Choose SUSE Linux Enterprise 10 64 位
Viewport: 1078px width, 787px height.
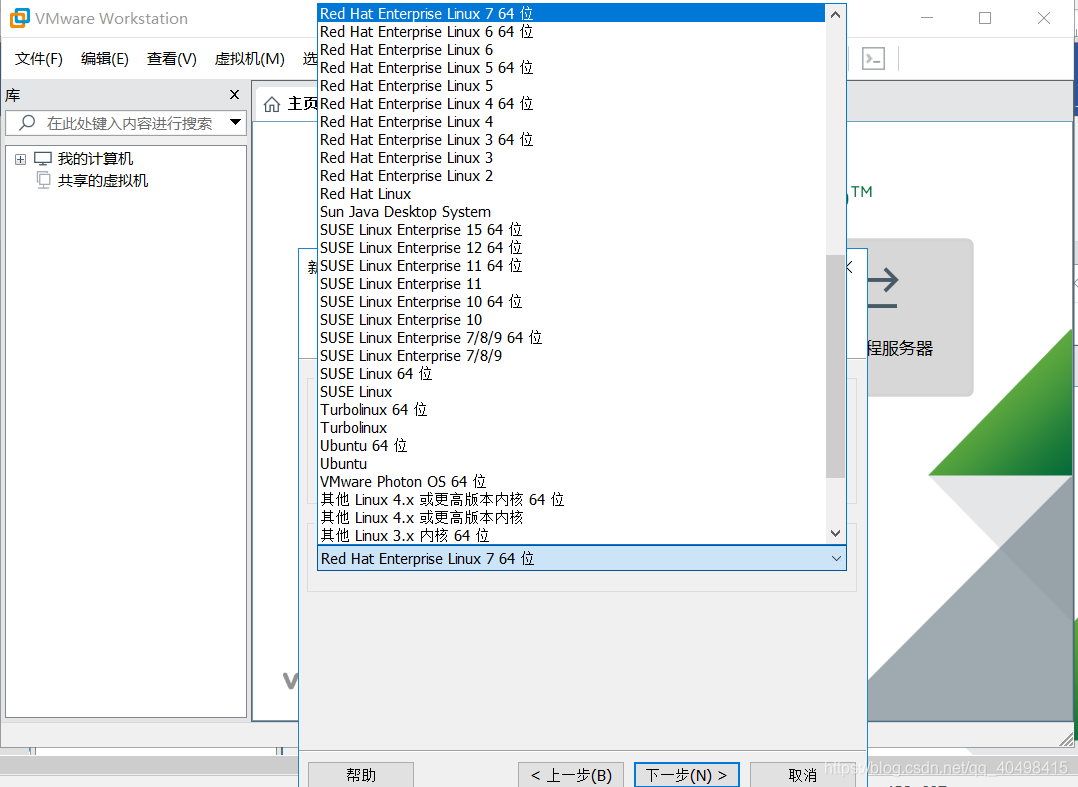click(571, 302)
